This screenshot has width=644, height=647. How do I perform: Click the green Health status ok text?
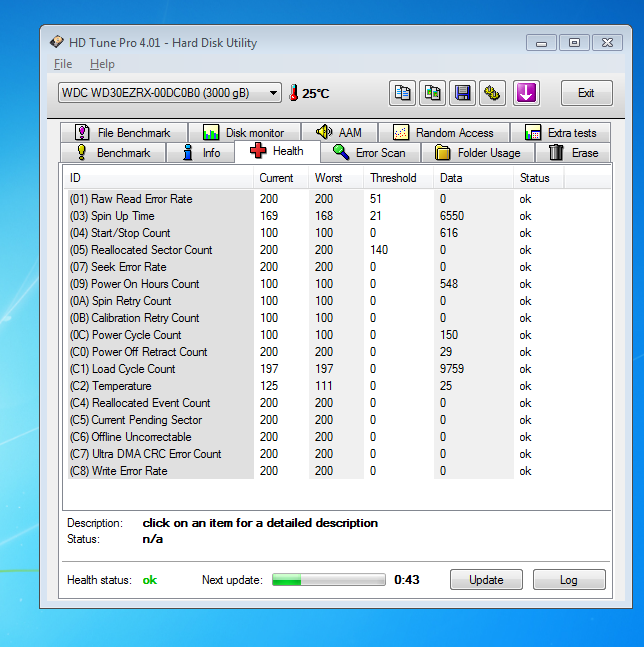(149, 580)
